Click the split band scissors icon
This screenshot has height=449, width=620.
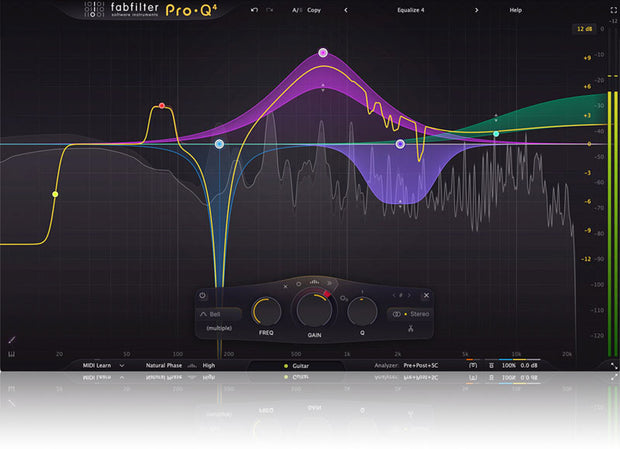[x=411, y=328]
